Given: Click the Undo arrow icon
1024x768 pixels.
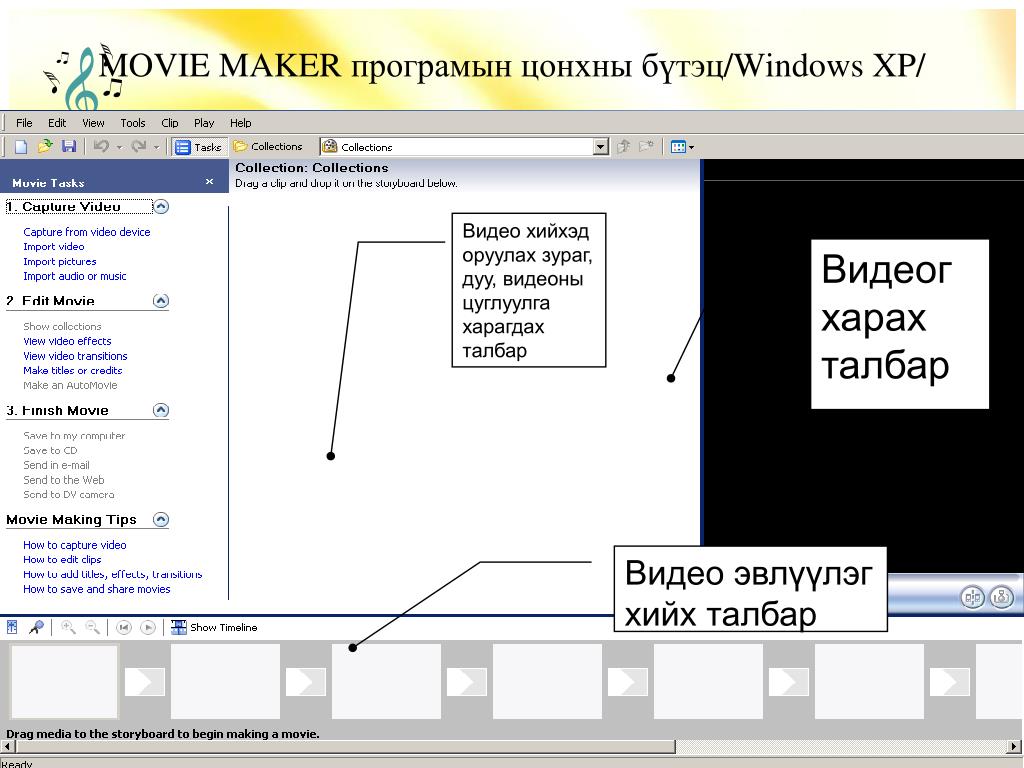Looking at the screenshot, I should click(x=101, y=147).
